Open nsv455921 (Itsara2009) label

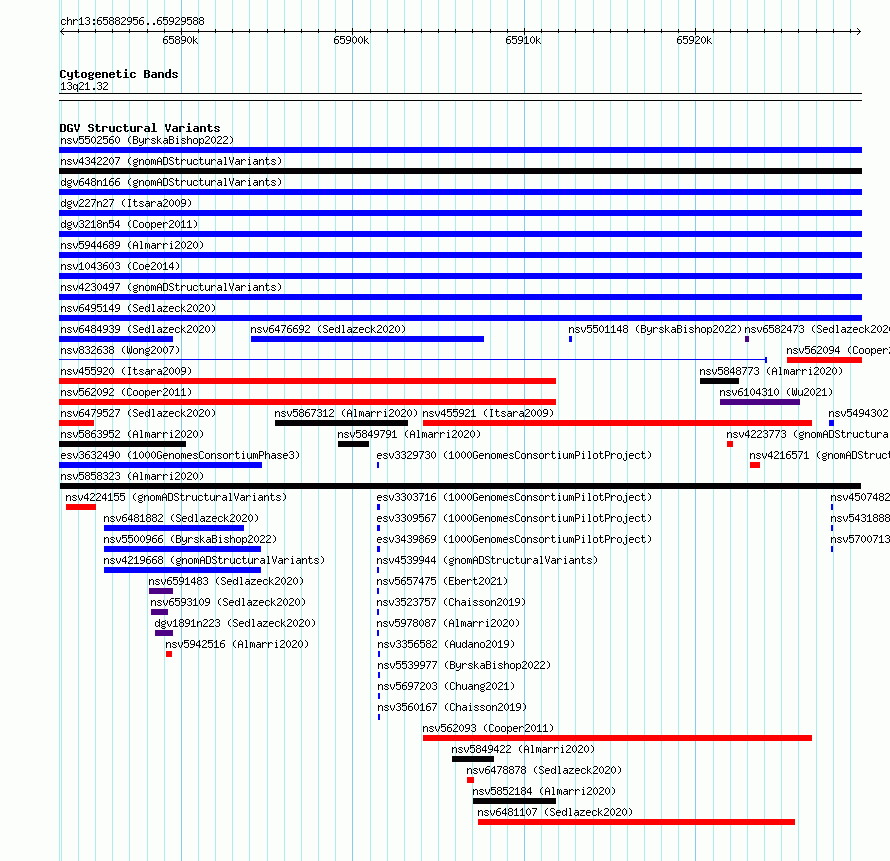(x=488, y=413)
